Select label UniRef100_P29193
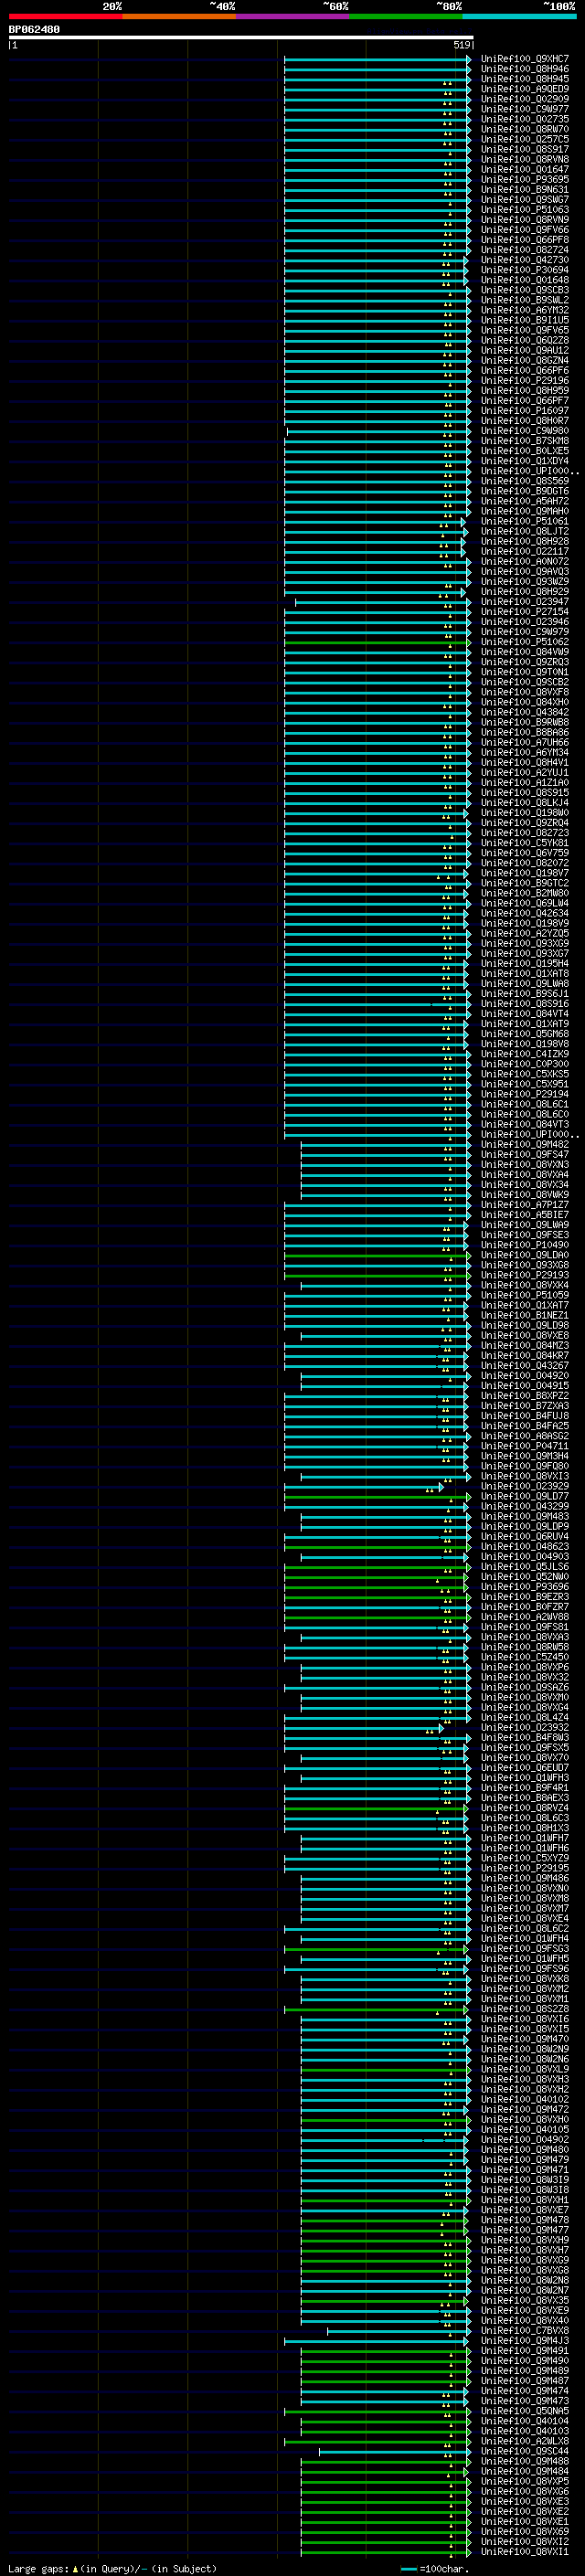Image resolution: width=585 pixels, height=2576 pixels. pos(525,1275)
